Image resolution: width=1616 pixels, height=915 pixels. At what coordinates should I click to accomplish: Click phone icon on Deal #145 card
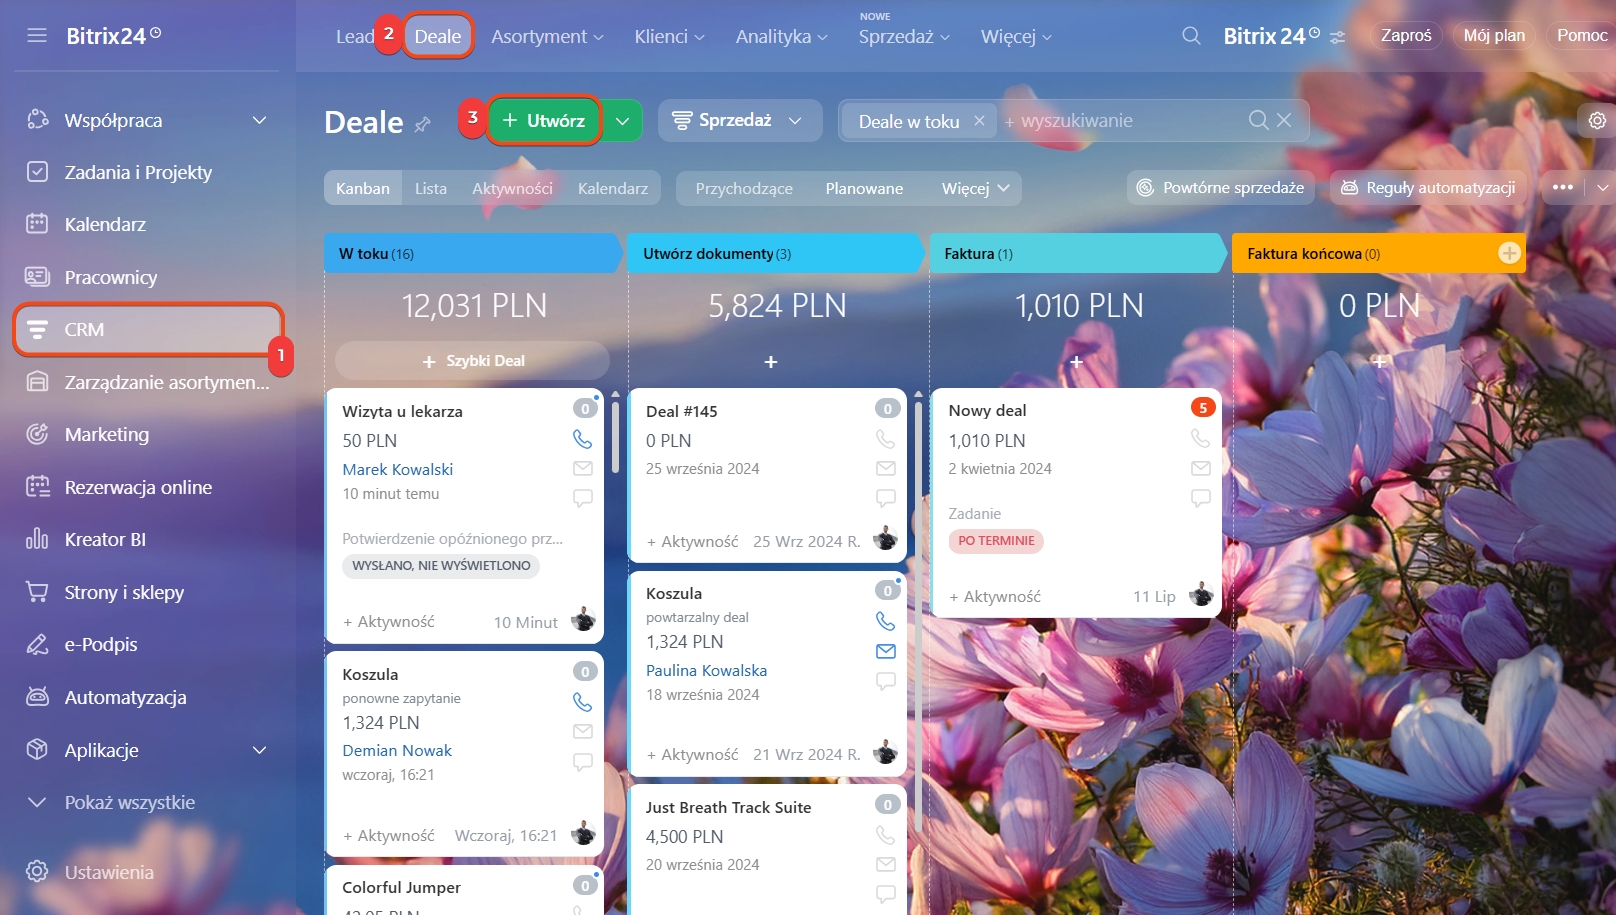pyautogui.click(x=885, y=439)
